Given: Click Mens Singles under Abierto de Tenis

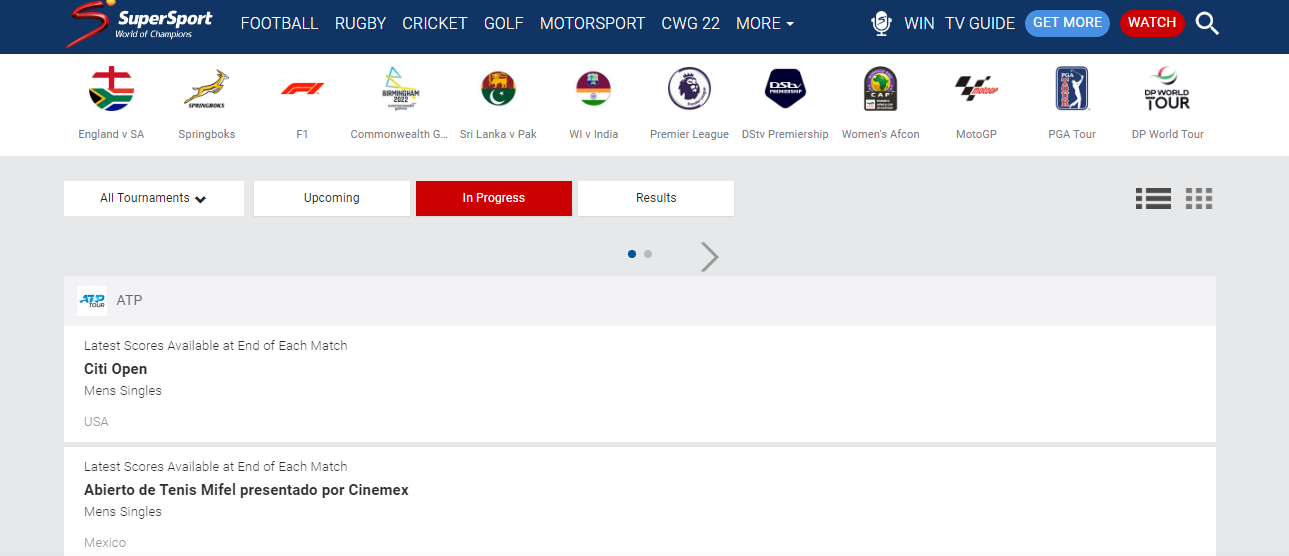Looking at the screenshot, I should (123, 512).
